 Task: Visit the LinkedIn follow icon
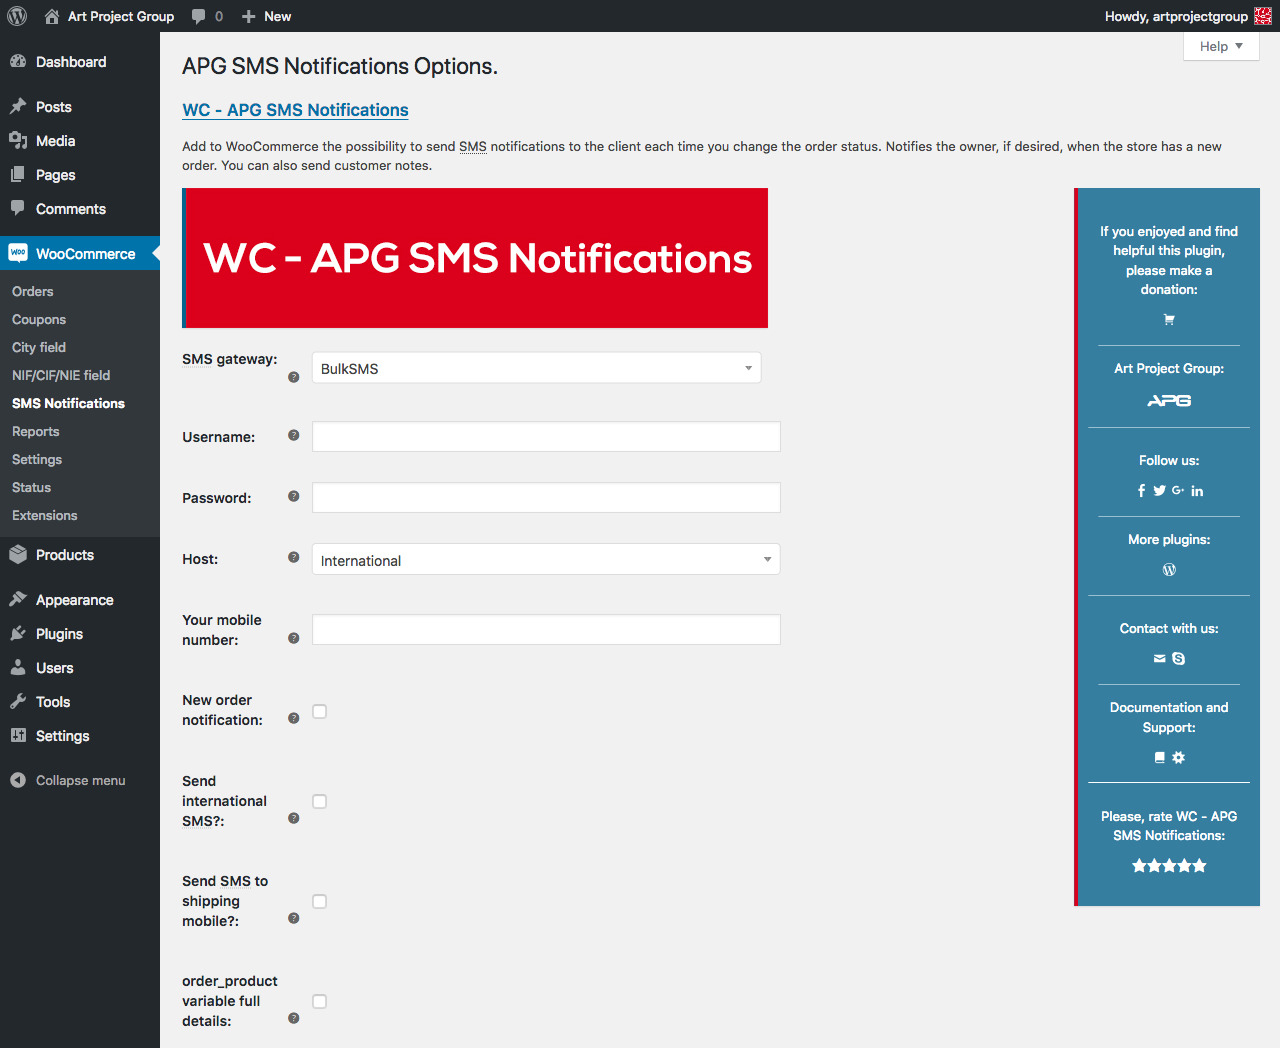coord(1197,491)
